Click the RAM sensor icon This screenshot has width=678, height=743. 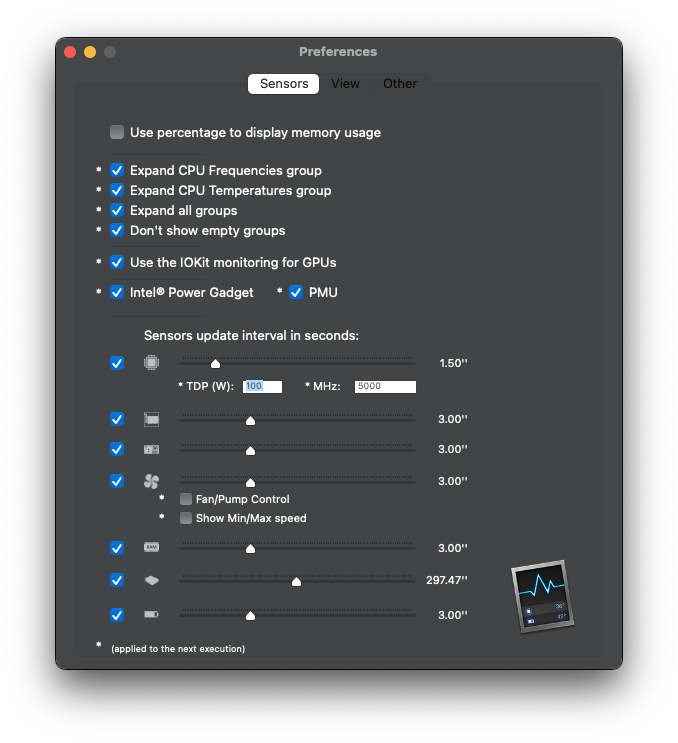pos(151,547)
